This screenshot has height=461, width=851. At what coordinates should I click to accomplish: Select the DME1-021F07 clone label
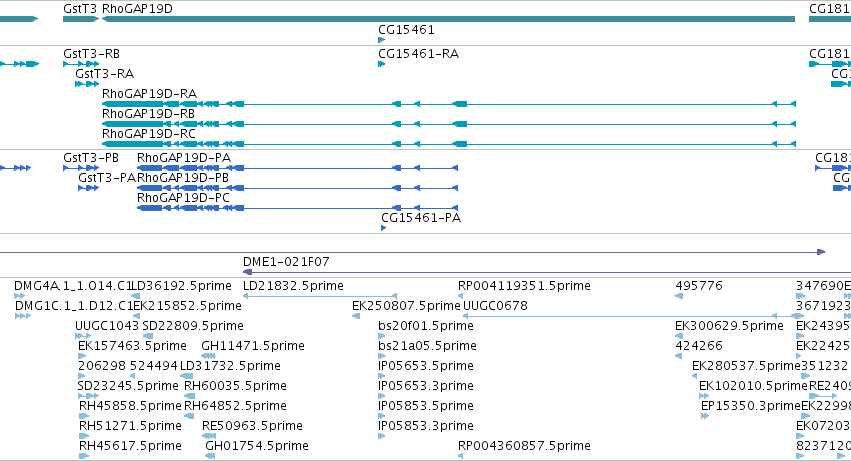286,262
